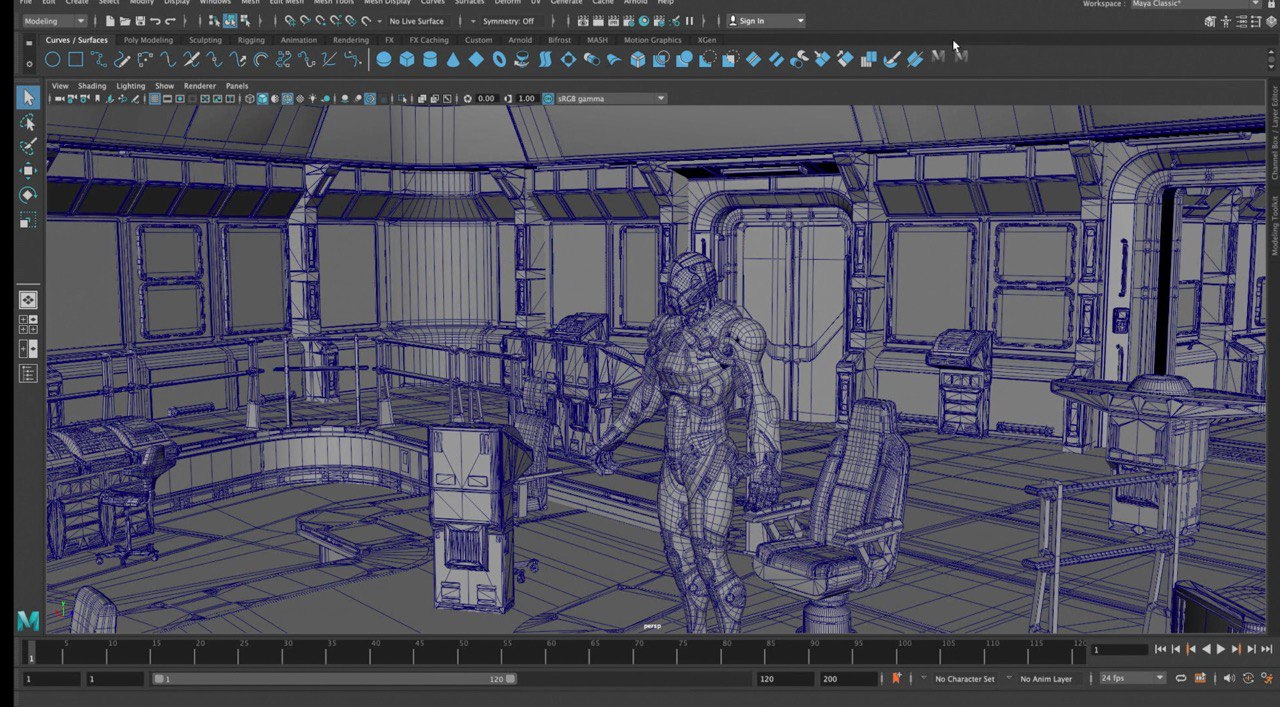Screen dimensions: 1280x707
Task: Toggle loop playback mode icon
Action: point(1181,678)
